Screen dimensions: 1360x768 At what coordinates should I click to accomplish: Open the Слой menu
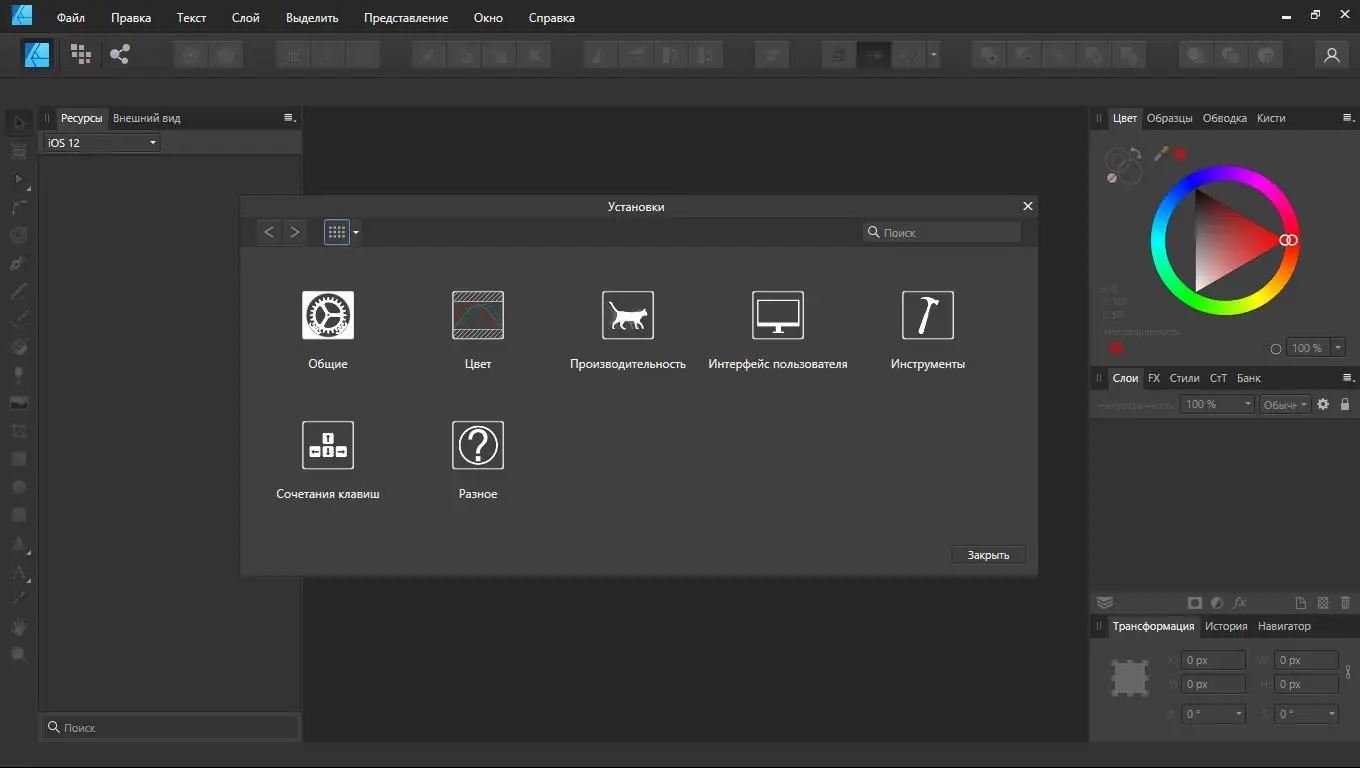pos(245,18)
